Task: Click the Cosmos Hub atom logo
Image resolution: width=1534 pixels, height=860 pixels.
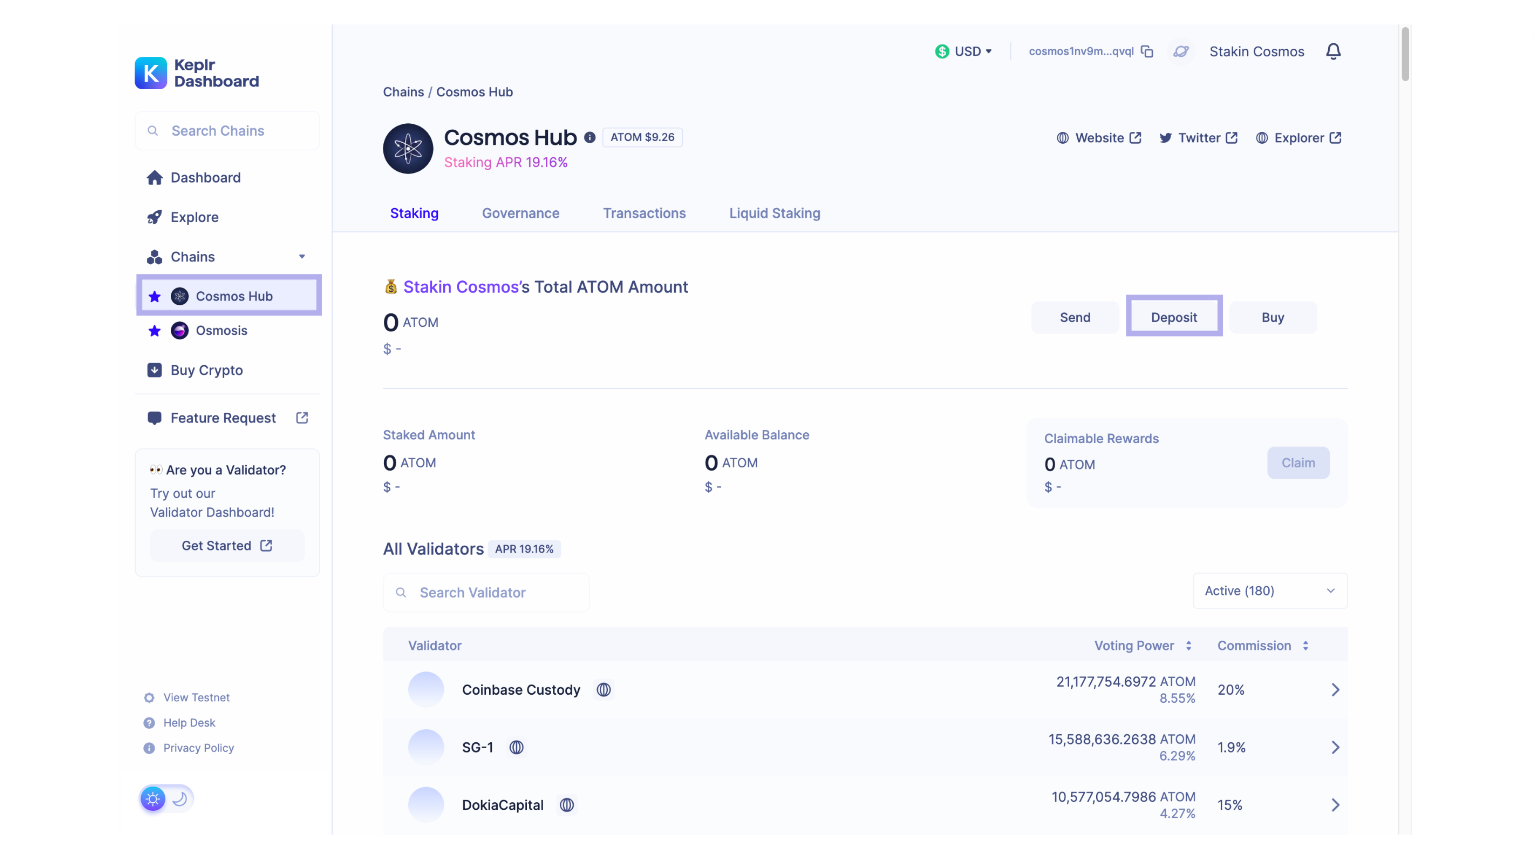Action: click(x=408, y=149)
